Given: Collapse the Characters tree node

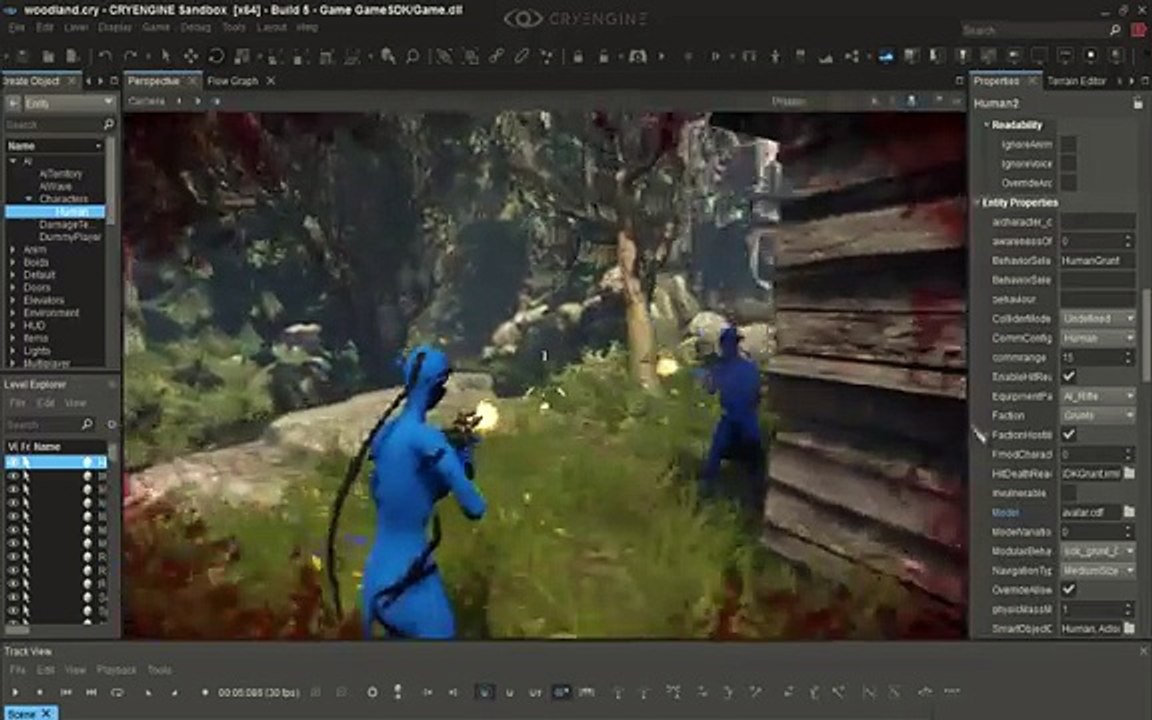Looking at the screenshot, I should [29, 198].
